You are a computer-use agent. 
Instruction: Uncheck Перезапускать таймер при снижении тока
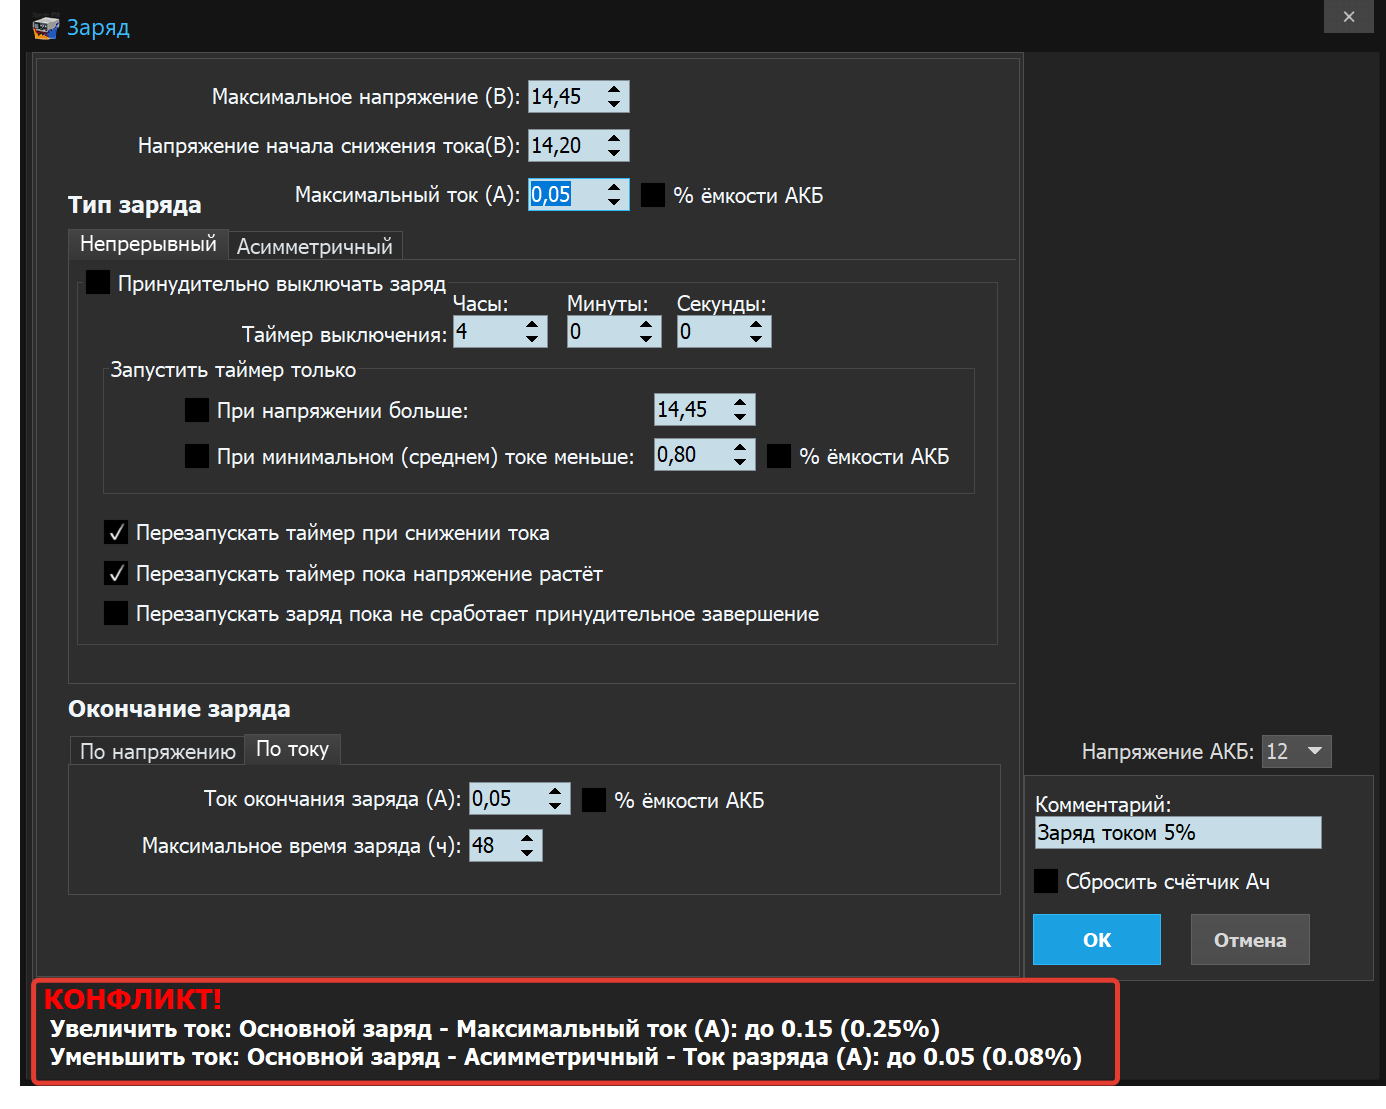[x=116, y=532]
